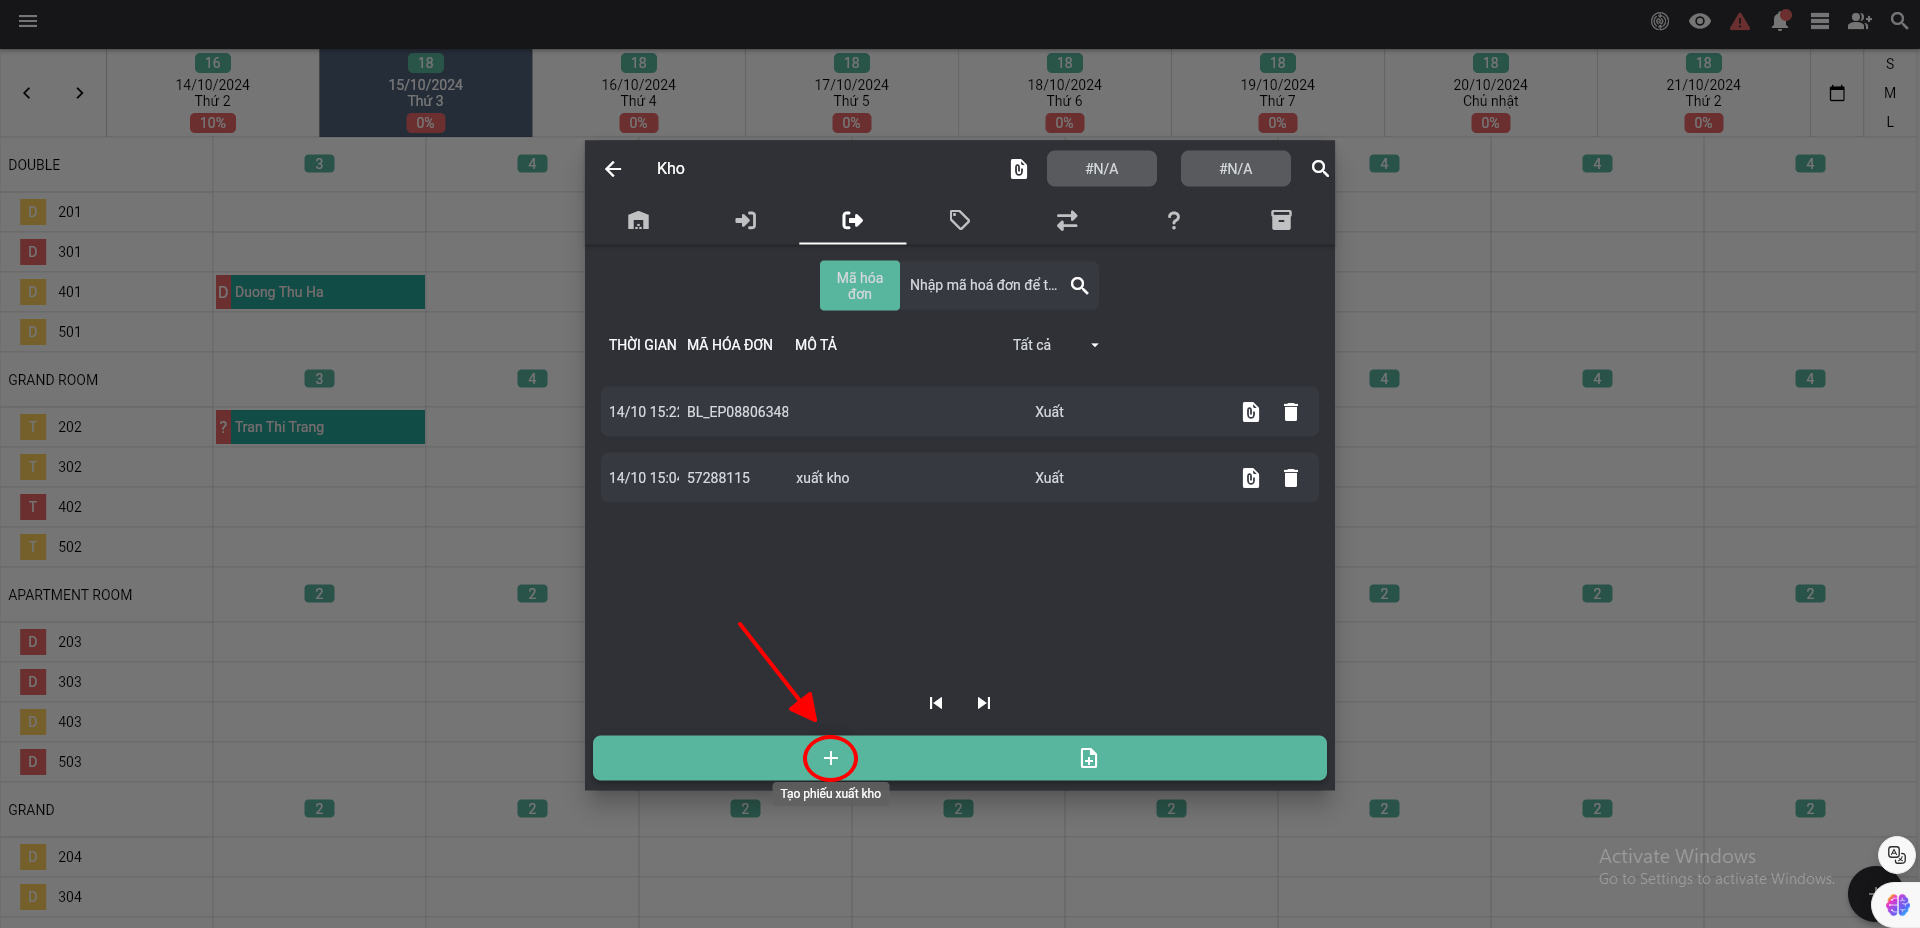This screenshot has height=928, width=1920.
Task: Go to next week in calendar
Action: [79, 93]
